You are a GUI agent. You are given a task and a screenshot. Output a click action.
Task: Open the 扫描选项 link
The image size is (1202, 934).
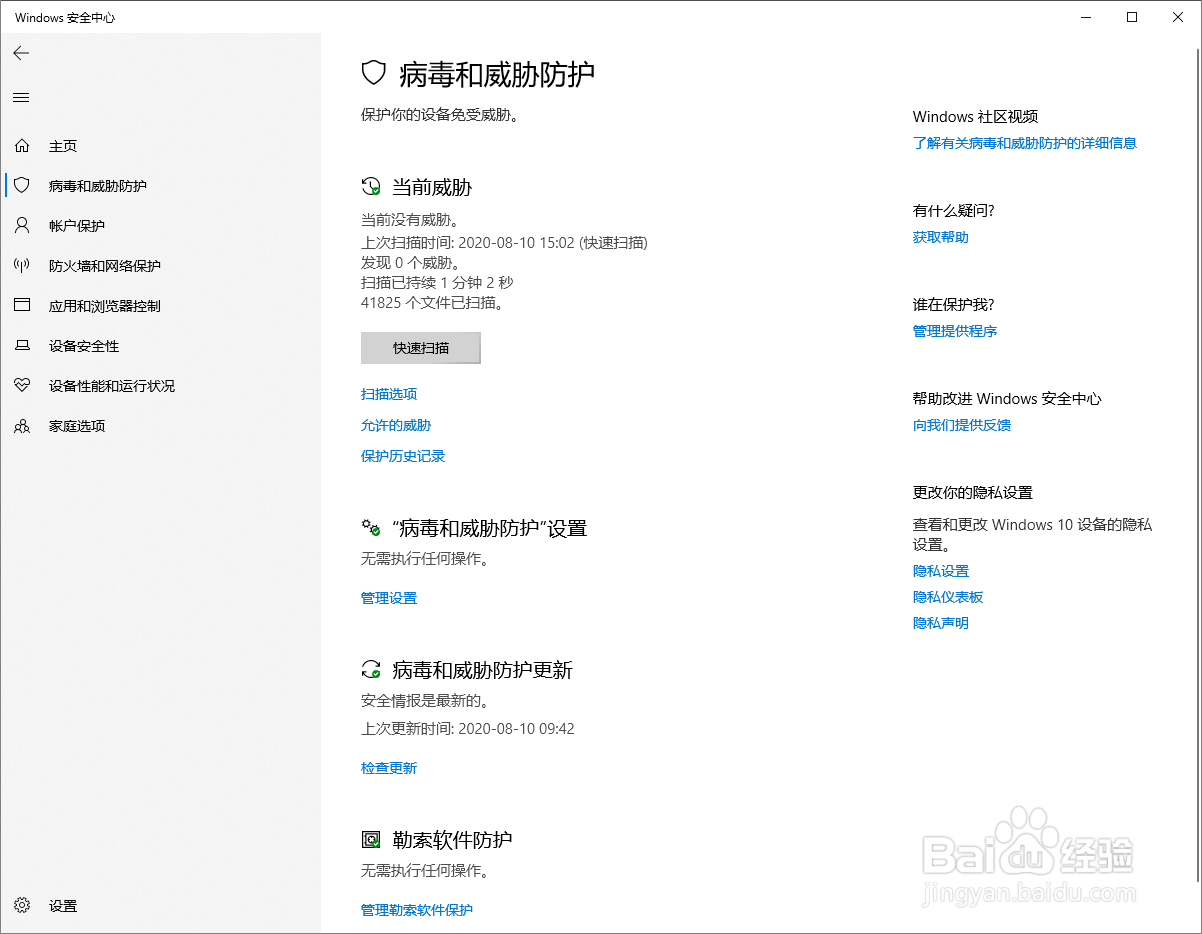coord(389,394)
